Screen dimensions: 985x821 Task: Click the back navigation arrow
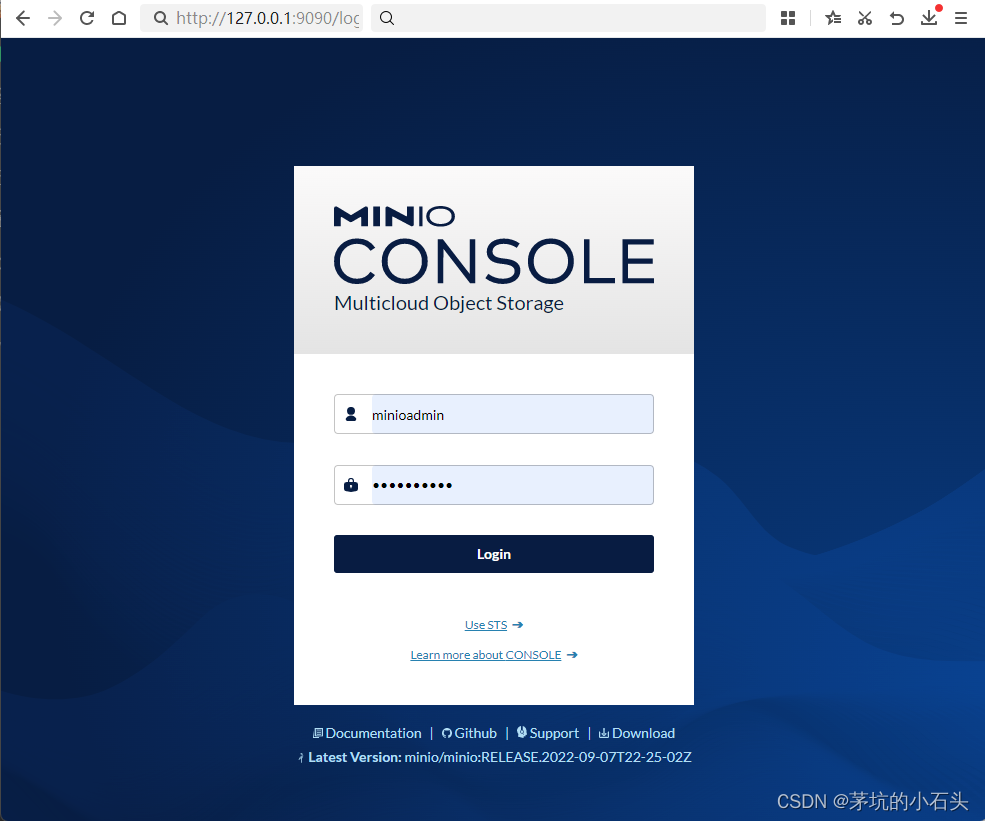pos(22,18)
